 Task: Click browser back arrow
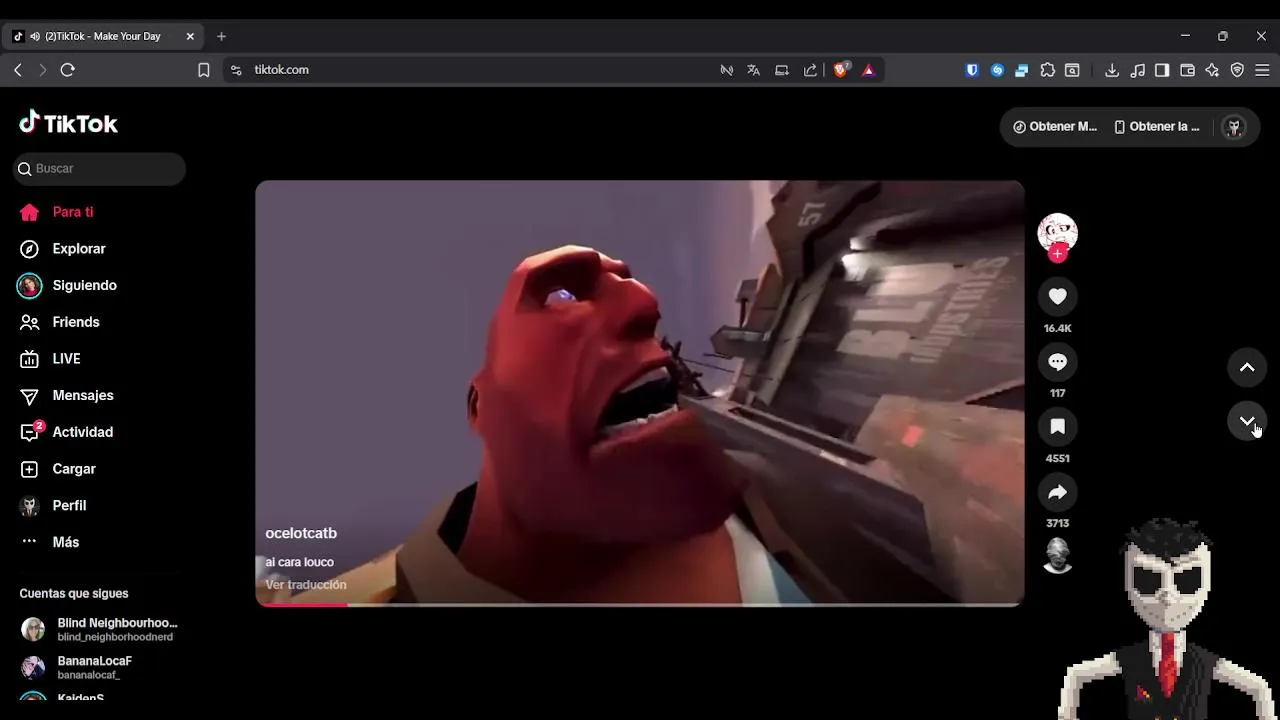point(18,70)
